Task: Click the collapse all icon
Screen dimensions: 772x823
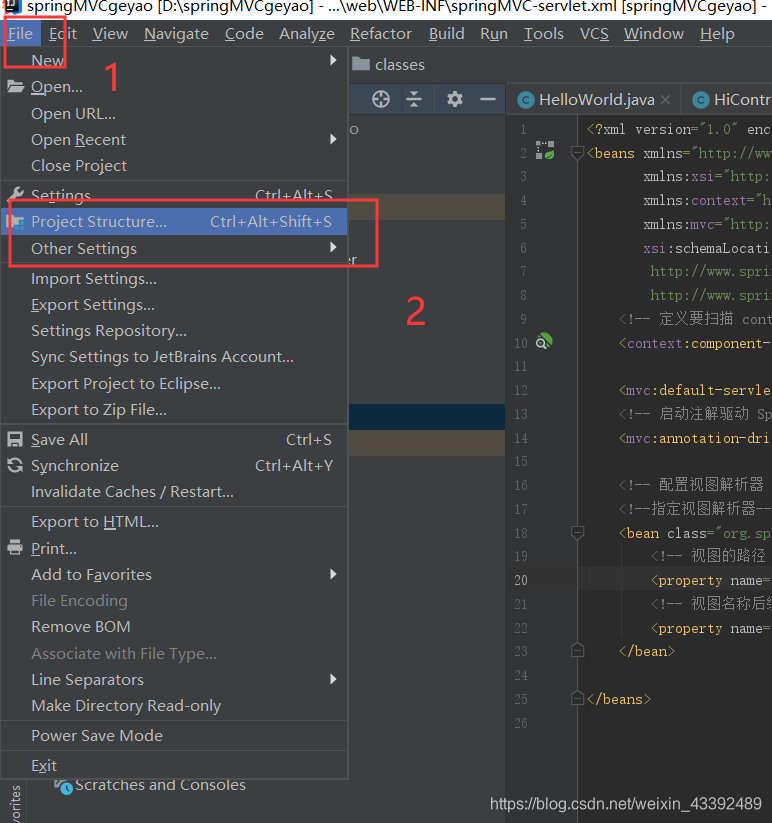Action: coord(414,99)
